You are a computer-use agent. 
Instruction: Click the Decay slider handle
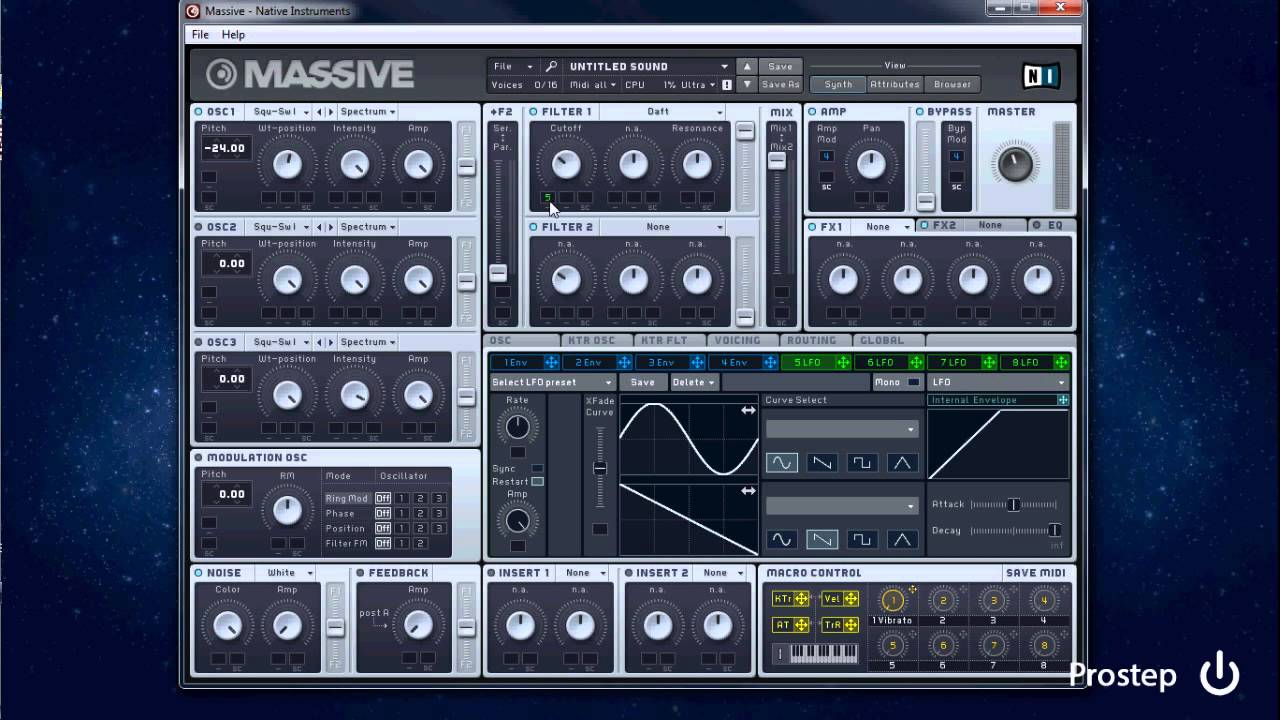[1053, 530]
